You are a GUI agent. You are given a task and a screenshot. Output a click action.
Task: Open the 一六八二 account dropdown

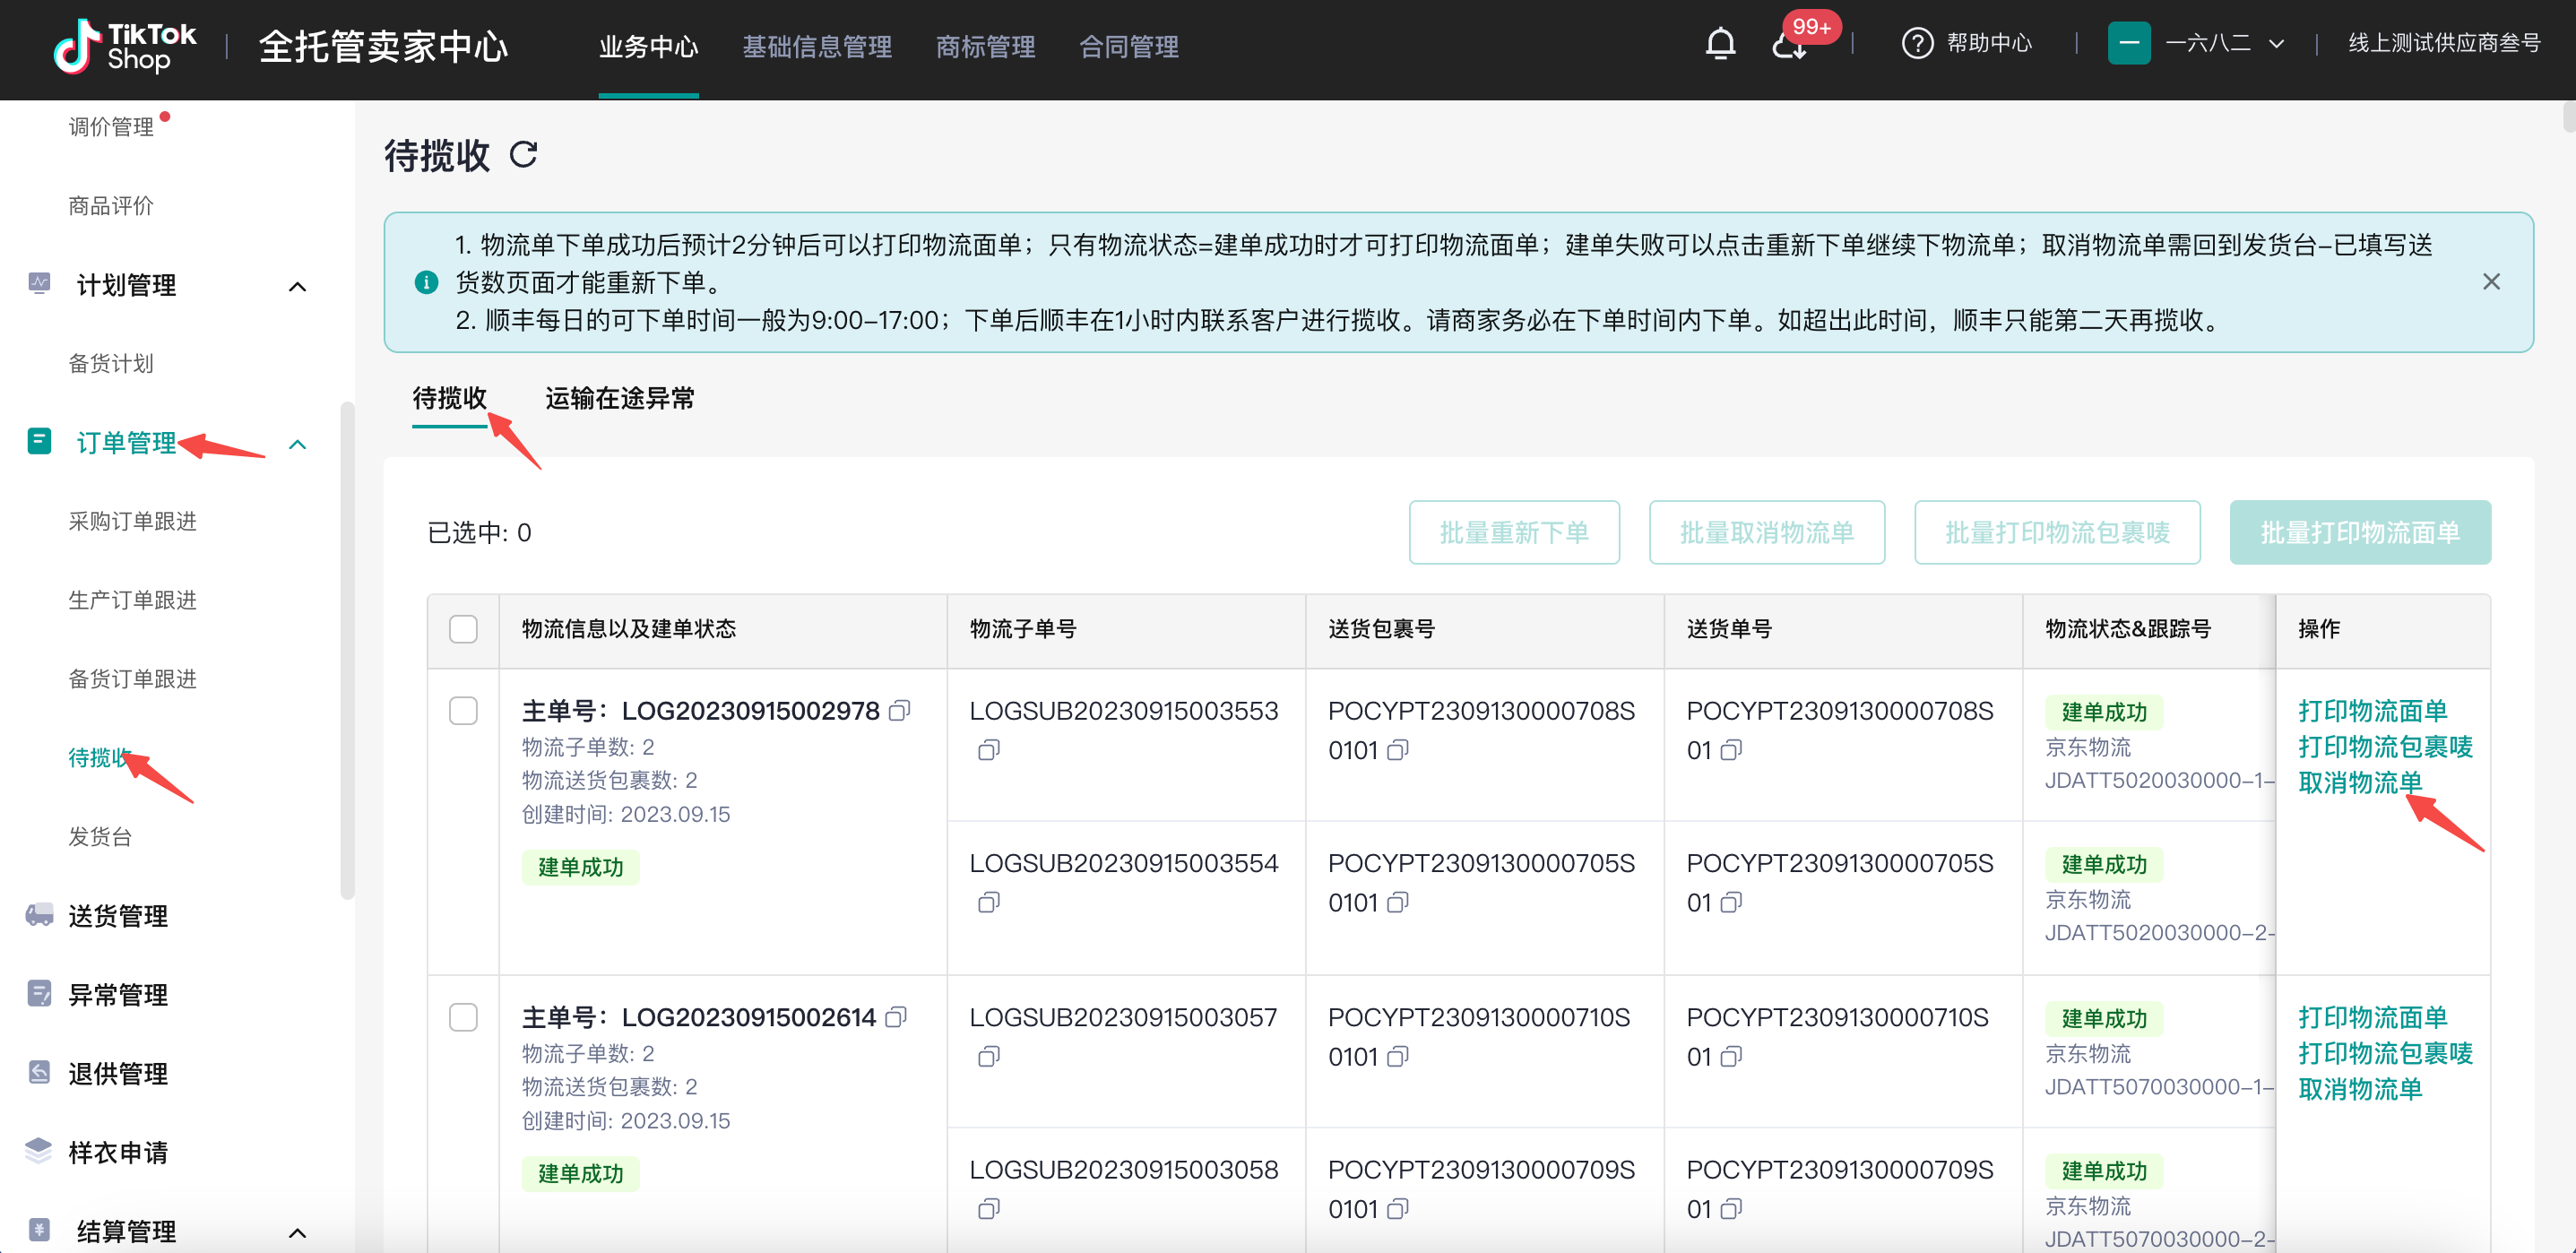pos(2225,43)
